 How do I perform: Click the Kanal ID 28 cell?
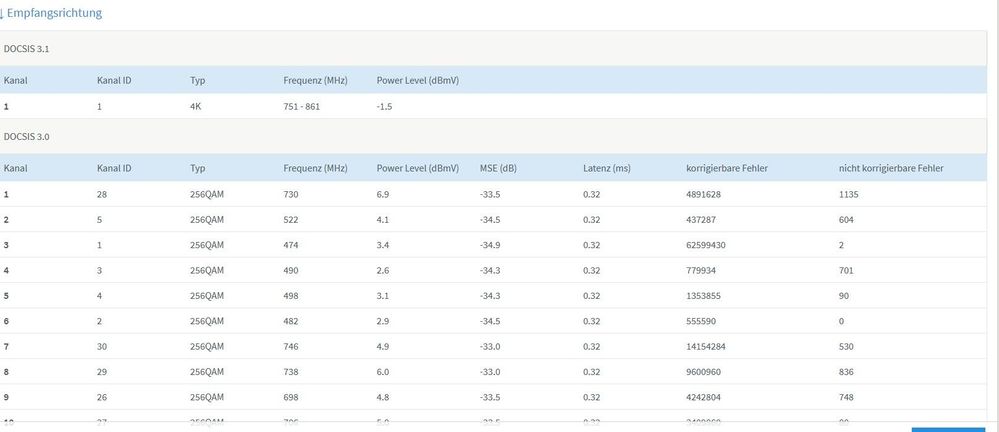(103, 193)
